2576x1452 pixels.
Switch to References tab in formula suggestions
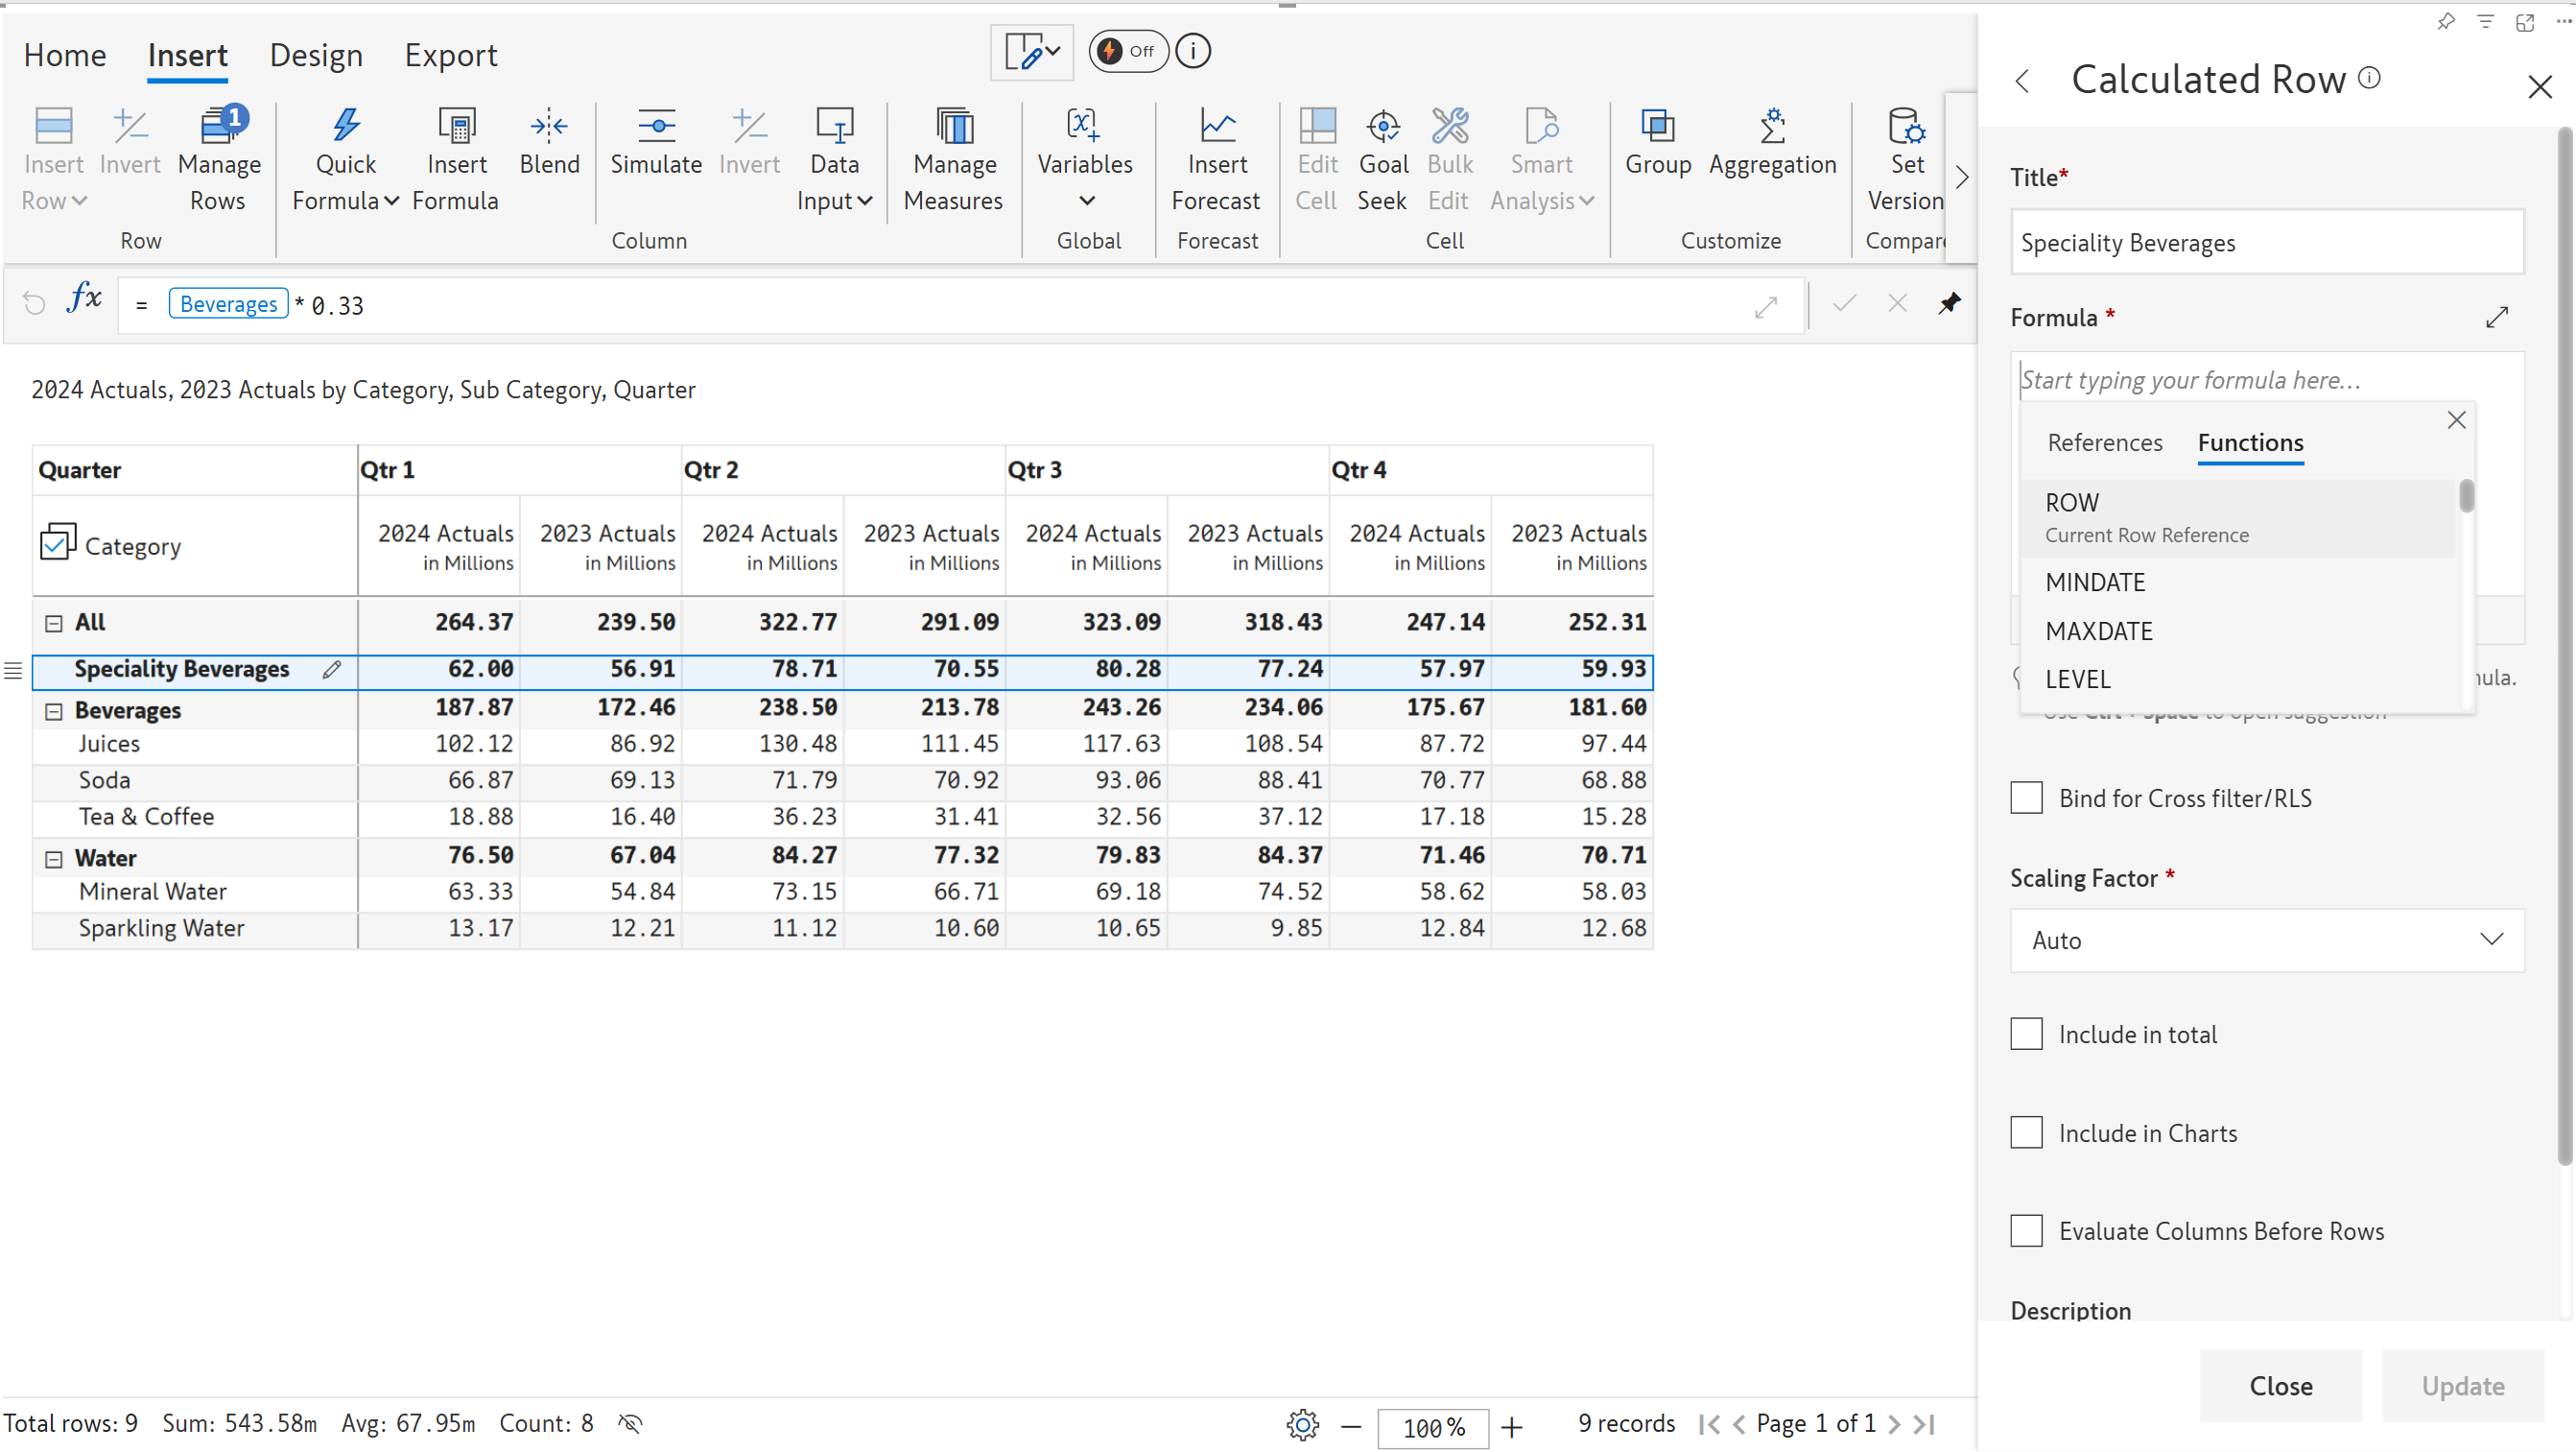2104,443
